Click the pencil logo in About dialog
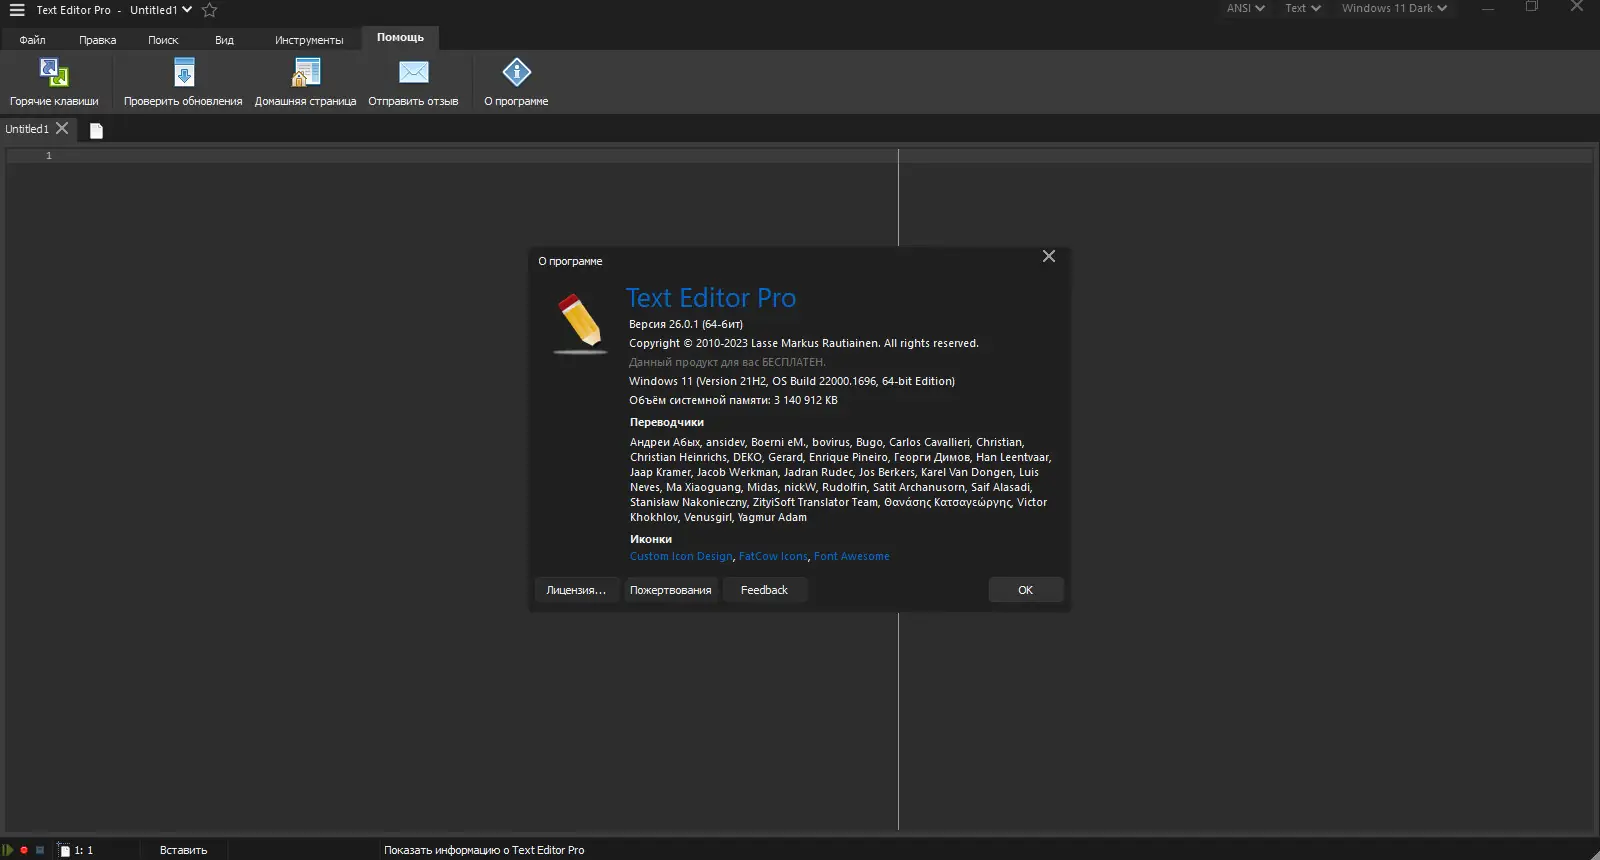 click(x=580, y=322)
